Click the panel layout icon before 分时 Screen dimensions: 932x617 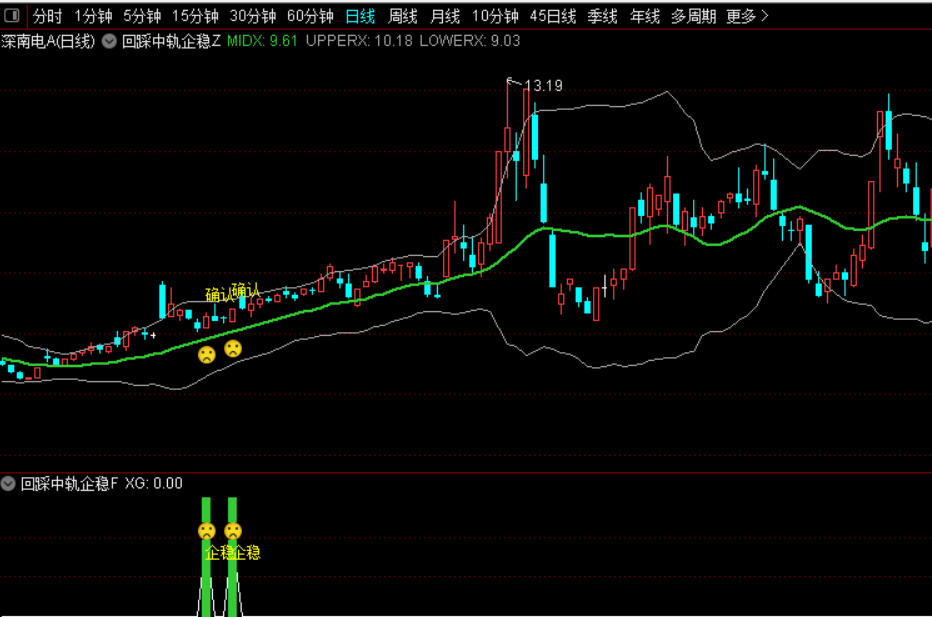11,15
